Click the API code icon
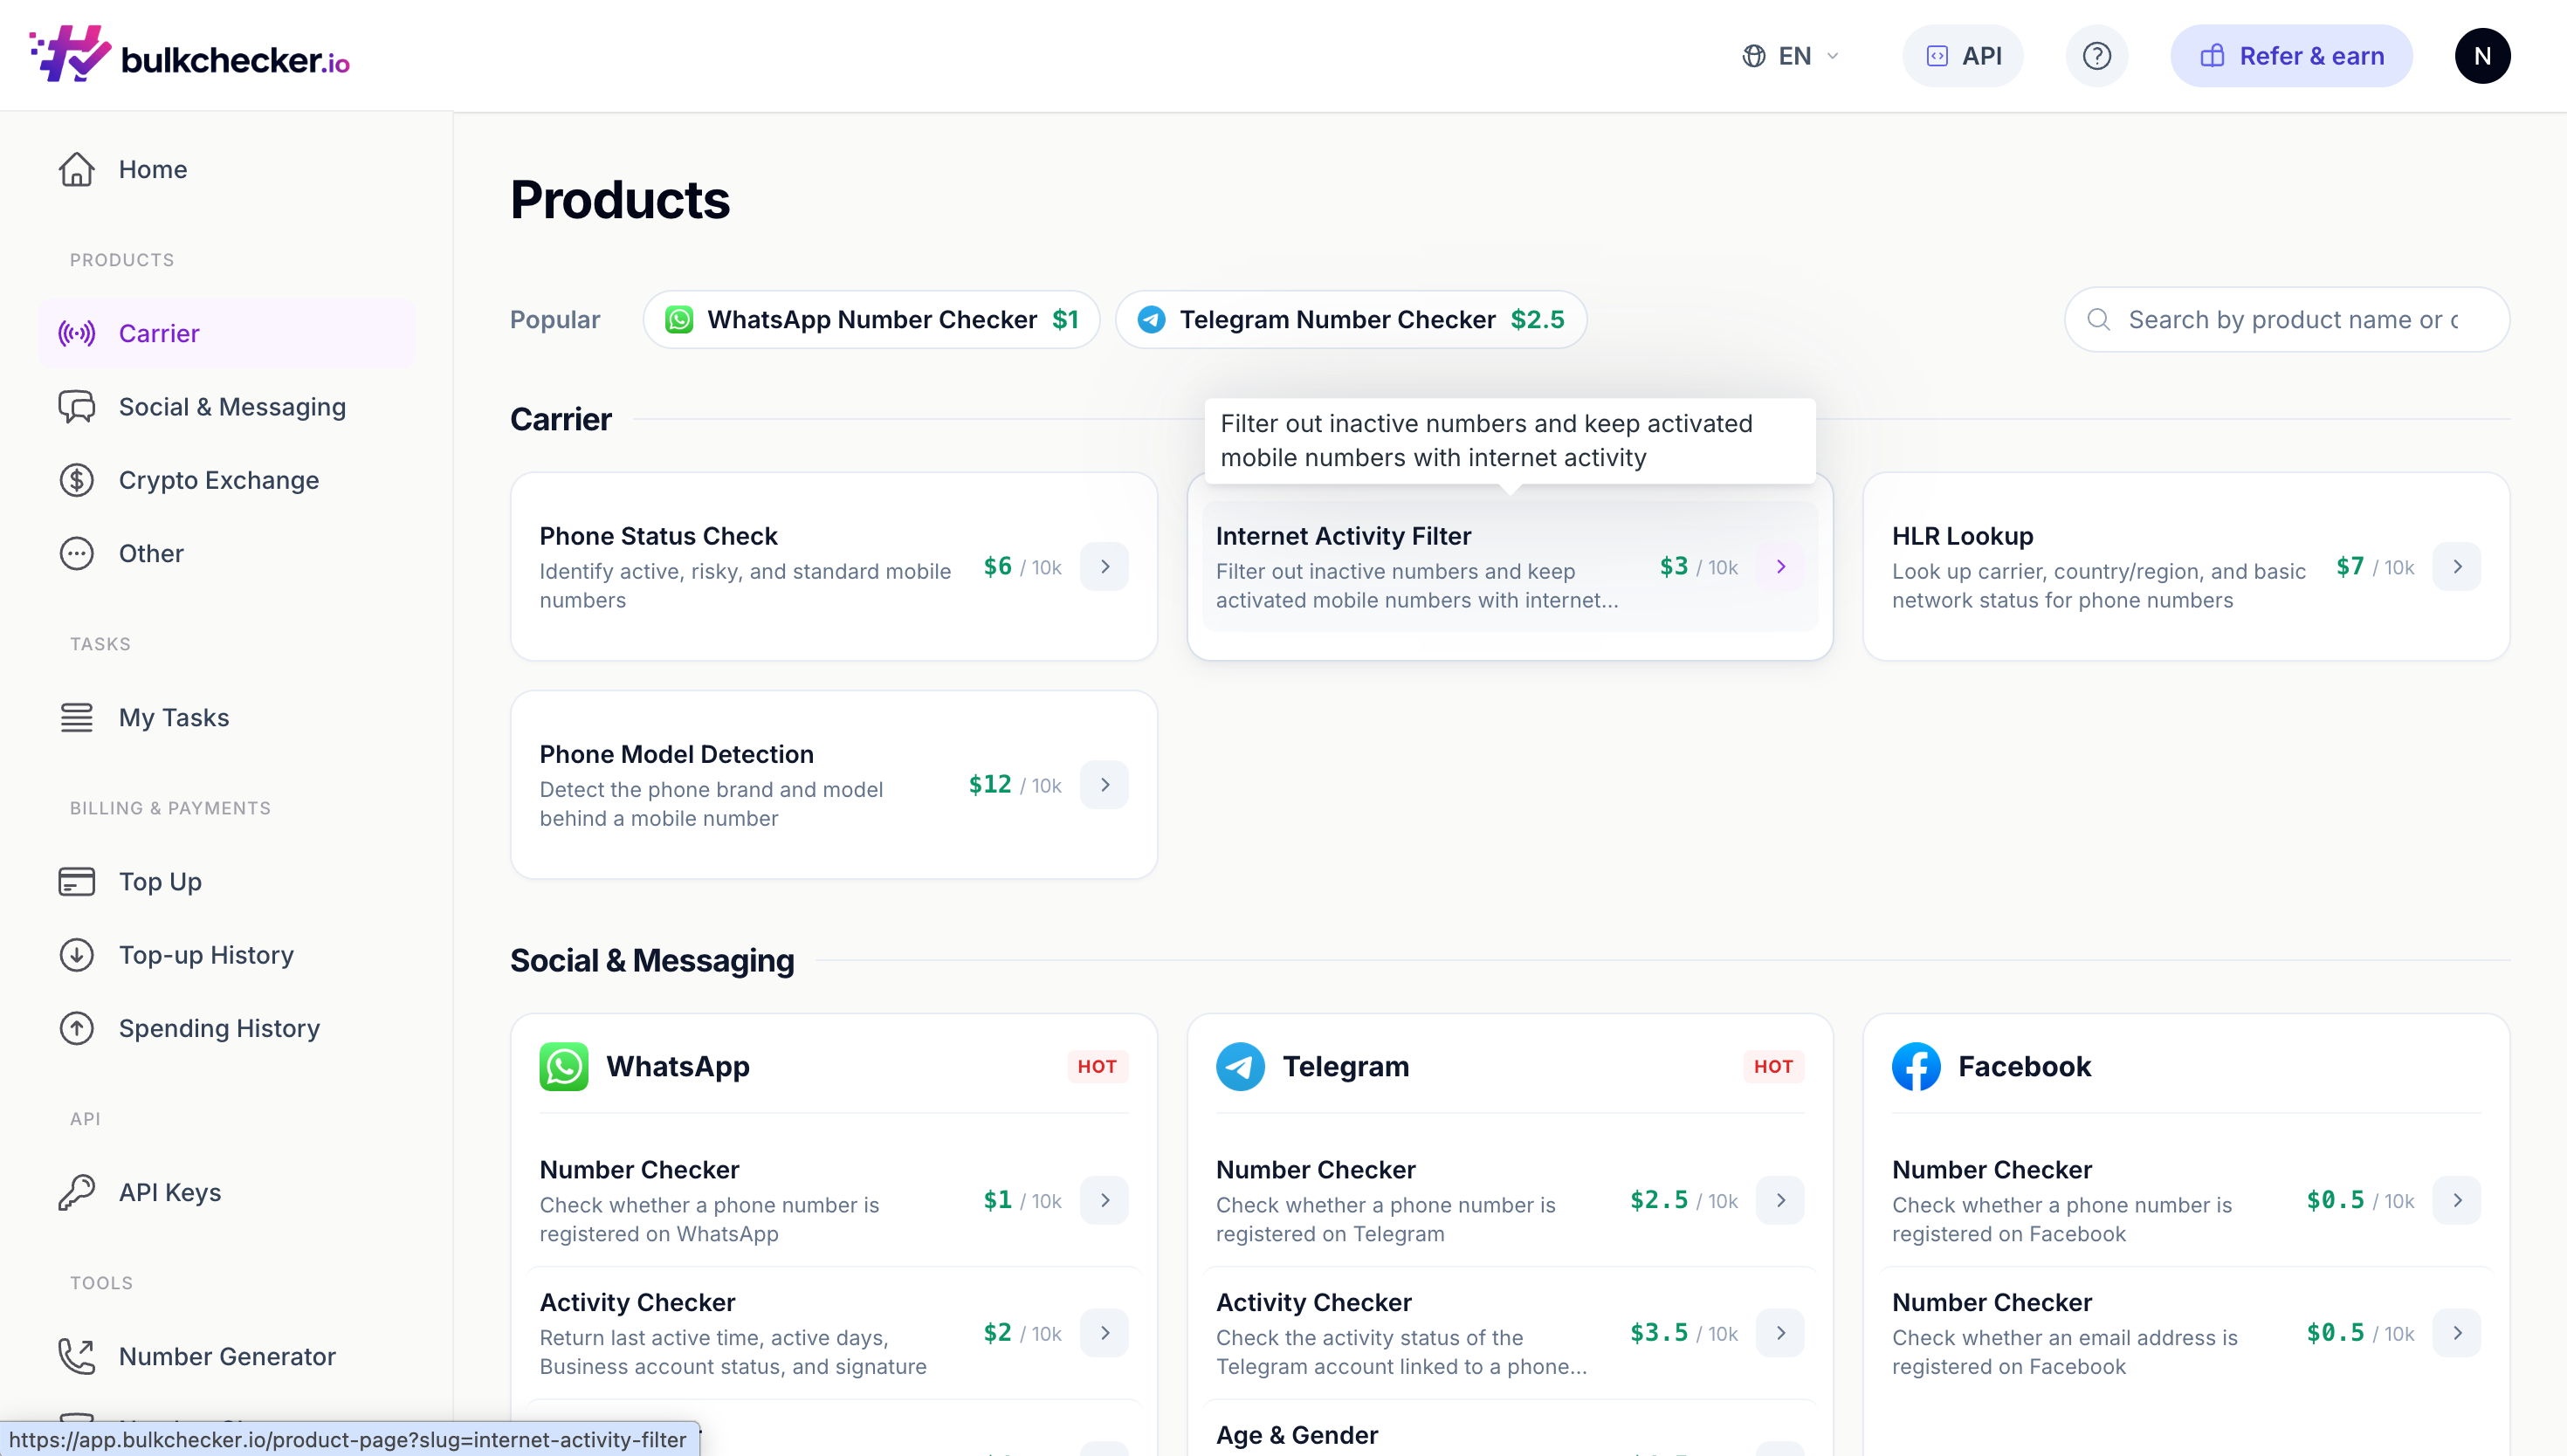The width and height of the screenshot is (2567, 1456). point(1937,56)
